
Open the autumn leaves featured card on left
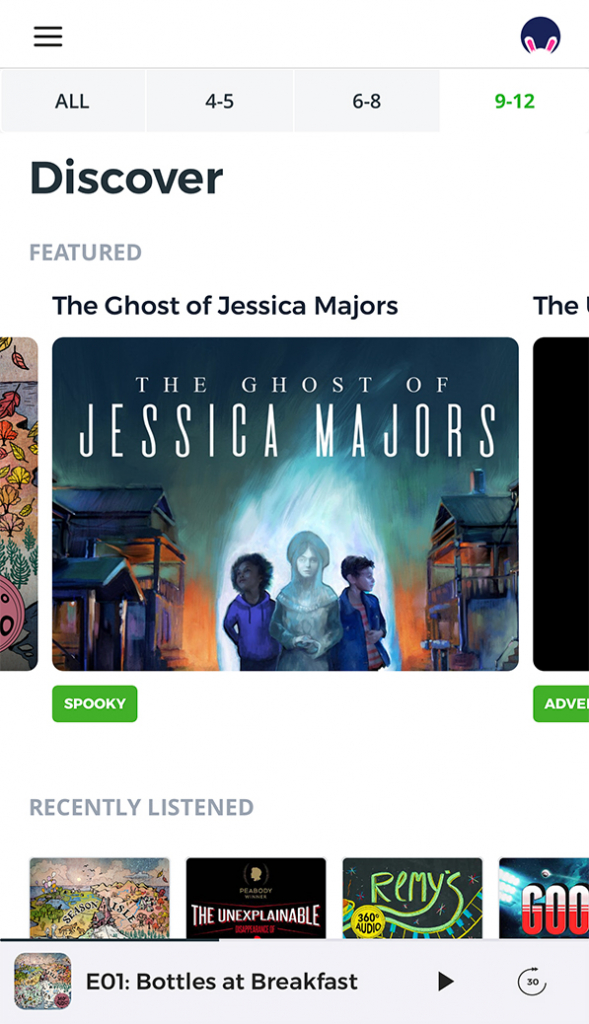(19, 504)
